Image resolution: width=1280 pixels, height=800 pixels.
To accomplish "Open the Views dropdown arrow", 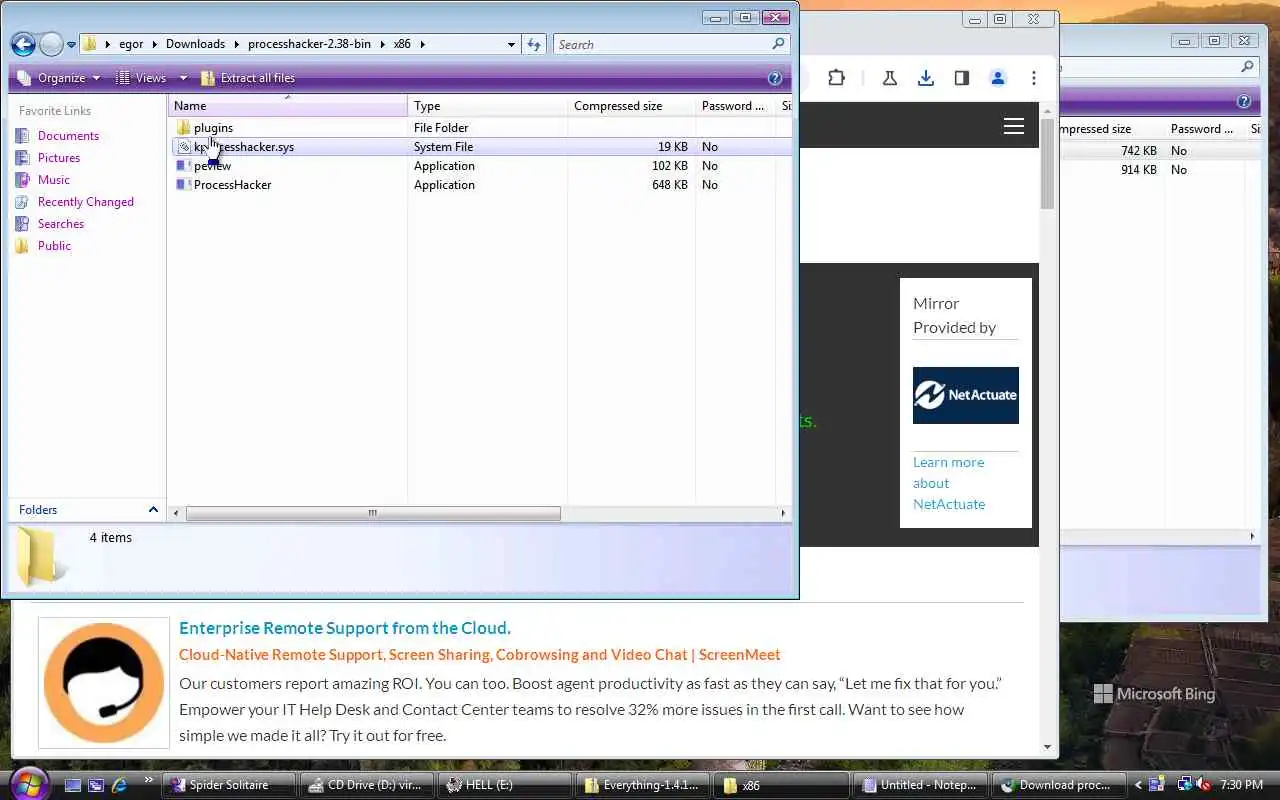I will [x=183, y=78].
